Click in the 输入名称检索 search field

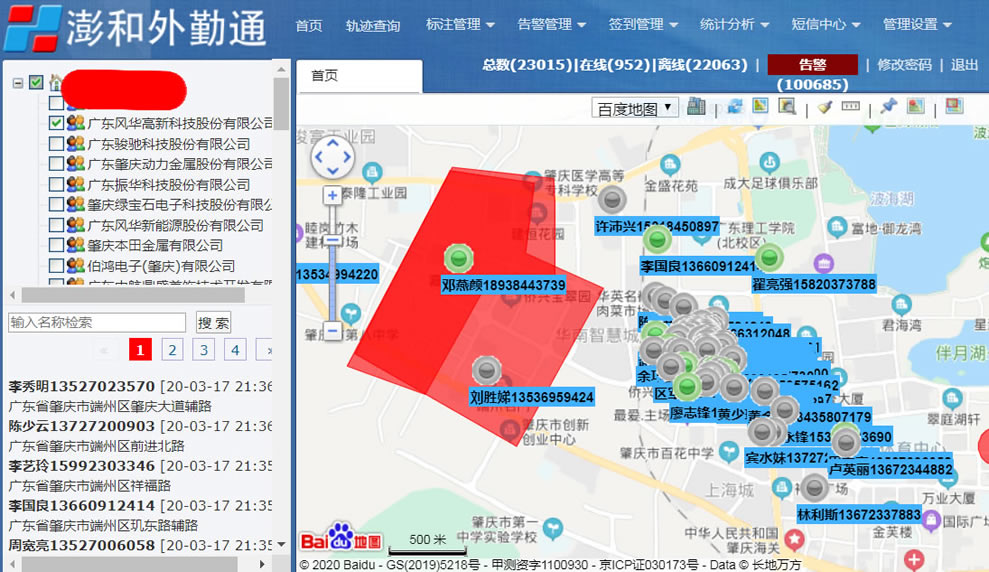coord(97,322)
